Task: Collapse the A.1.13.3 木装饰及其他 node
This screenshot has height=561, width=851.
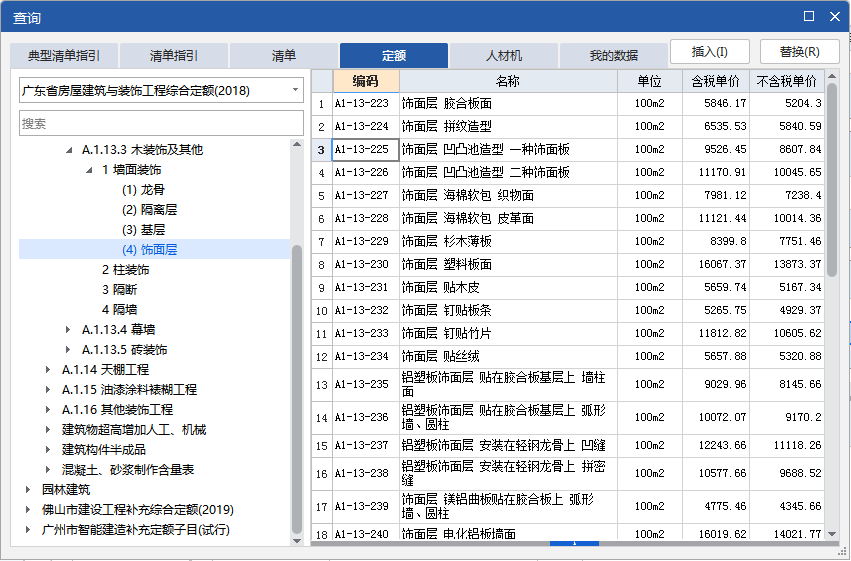Action: [x=69, y=150]
